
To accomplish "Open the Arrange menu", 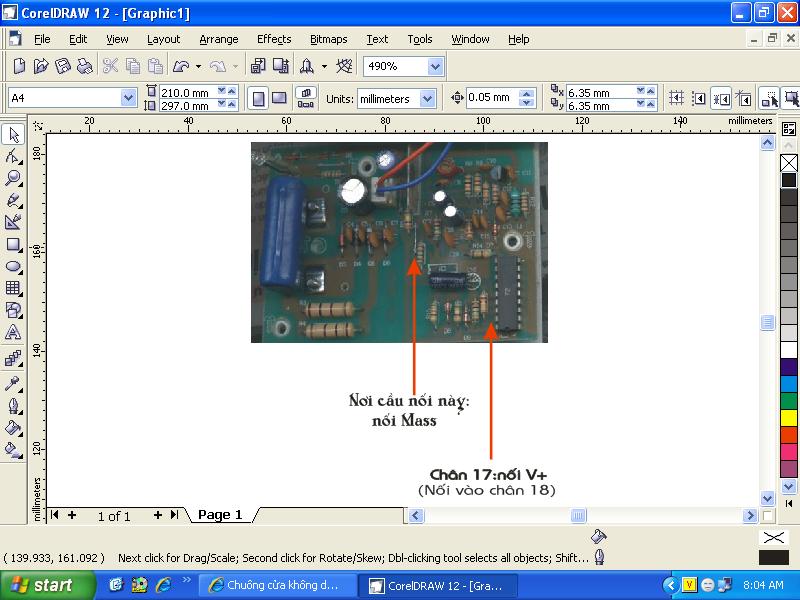I will coord(218,39).
